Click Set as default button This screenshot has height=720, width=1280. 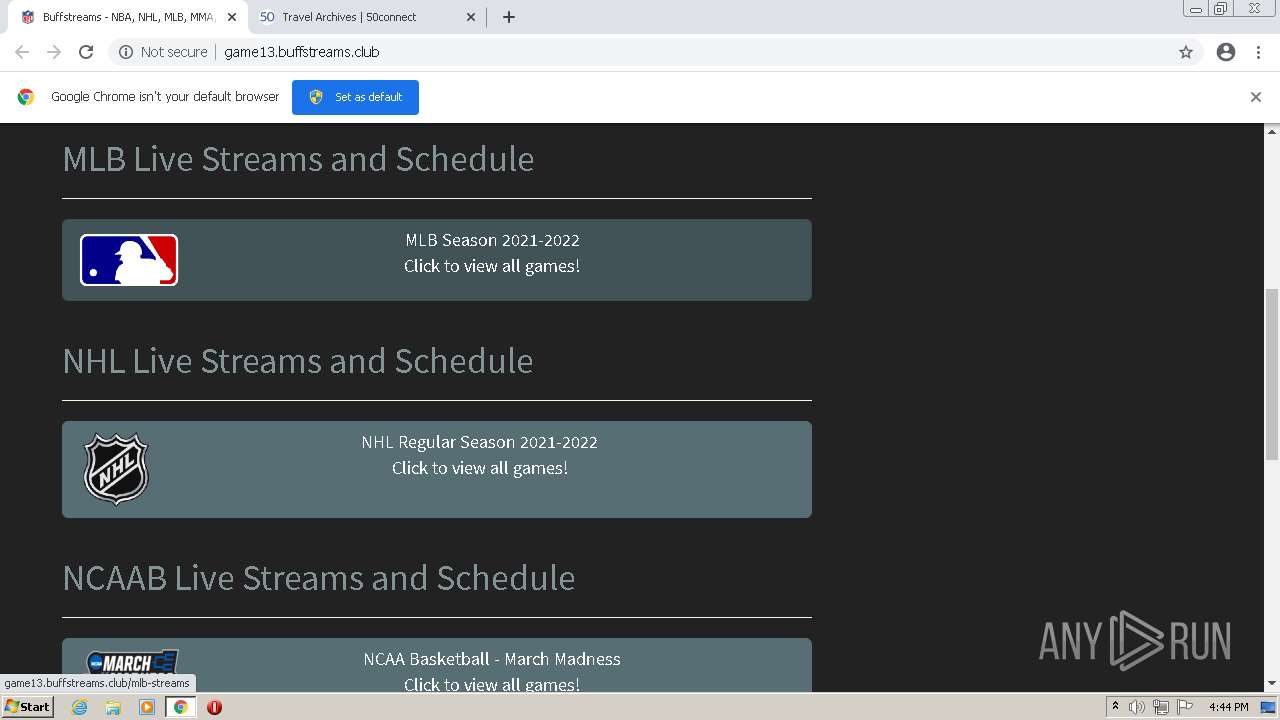(355, 97)
